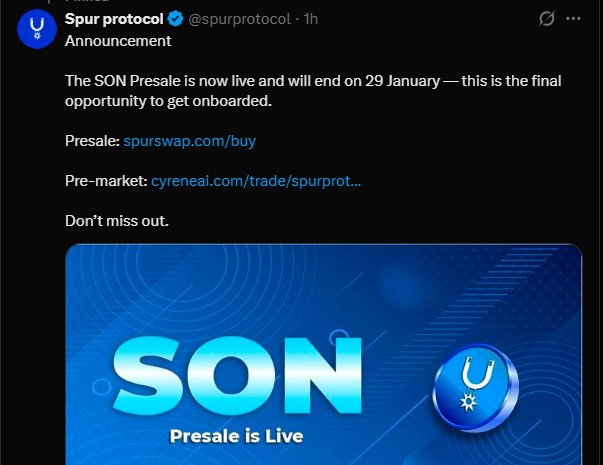Click the blue verified badge
This screenshot has width=603, height=465.
[175, 19]
